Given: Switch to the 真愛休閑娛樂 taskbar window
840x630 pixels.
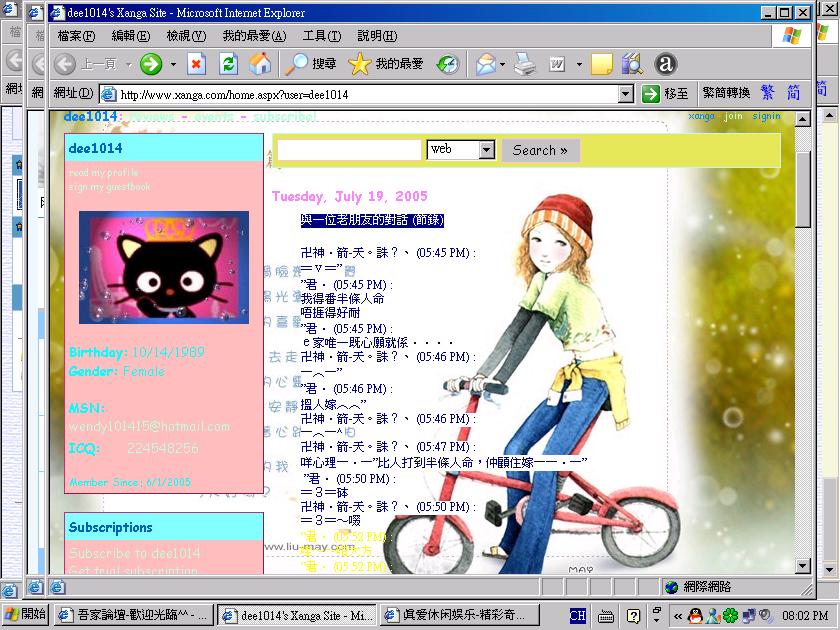Looking at the screenshot, I should (461, 616).
